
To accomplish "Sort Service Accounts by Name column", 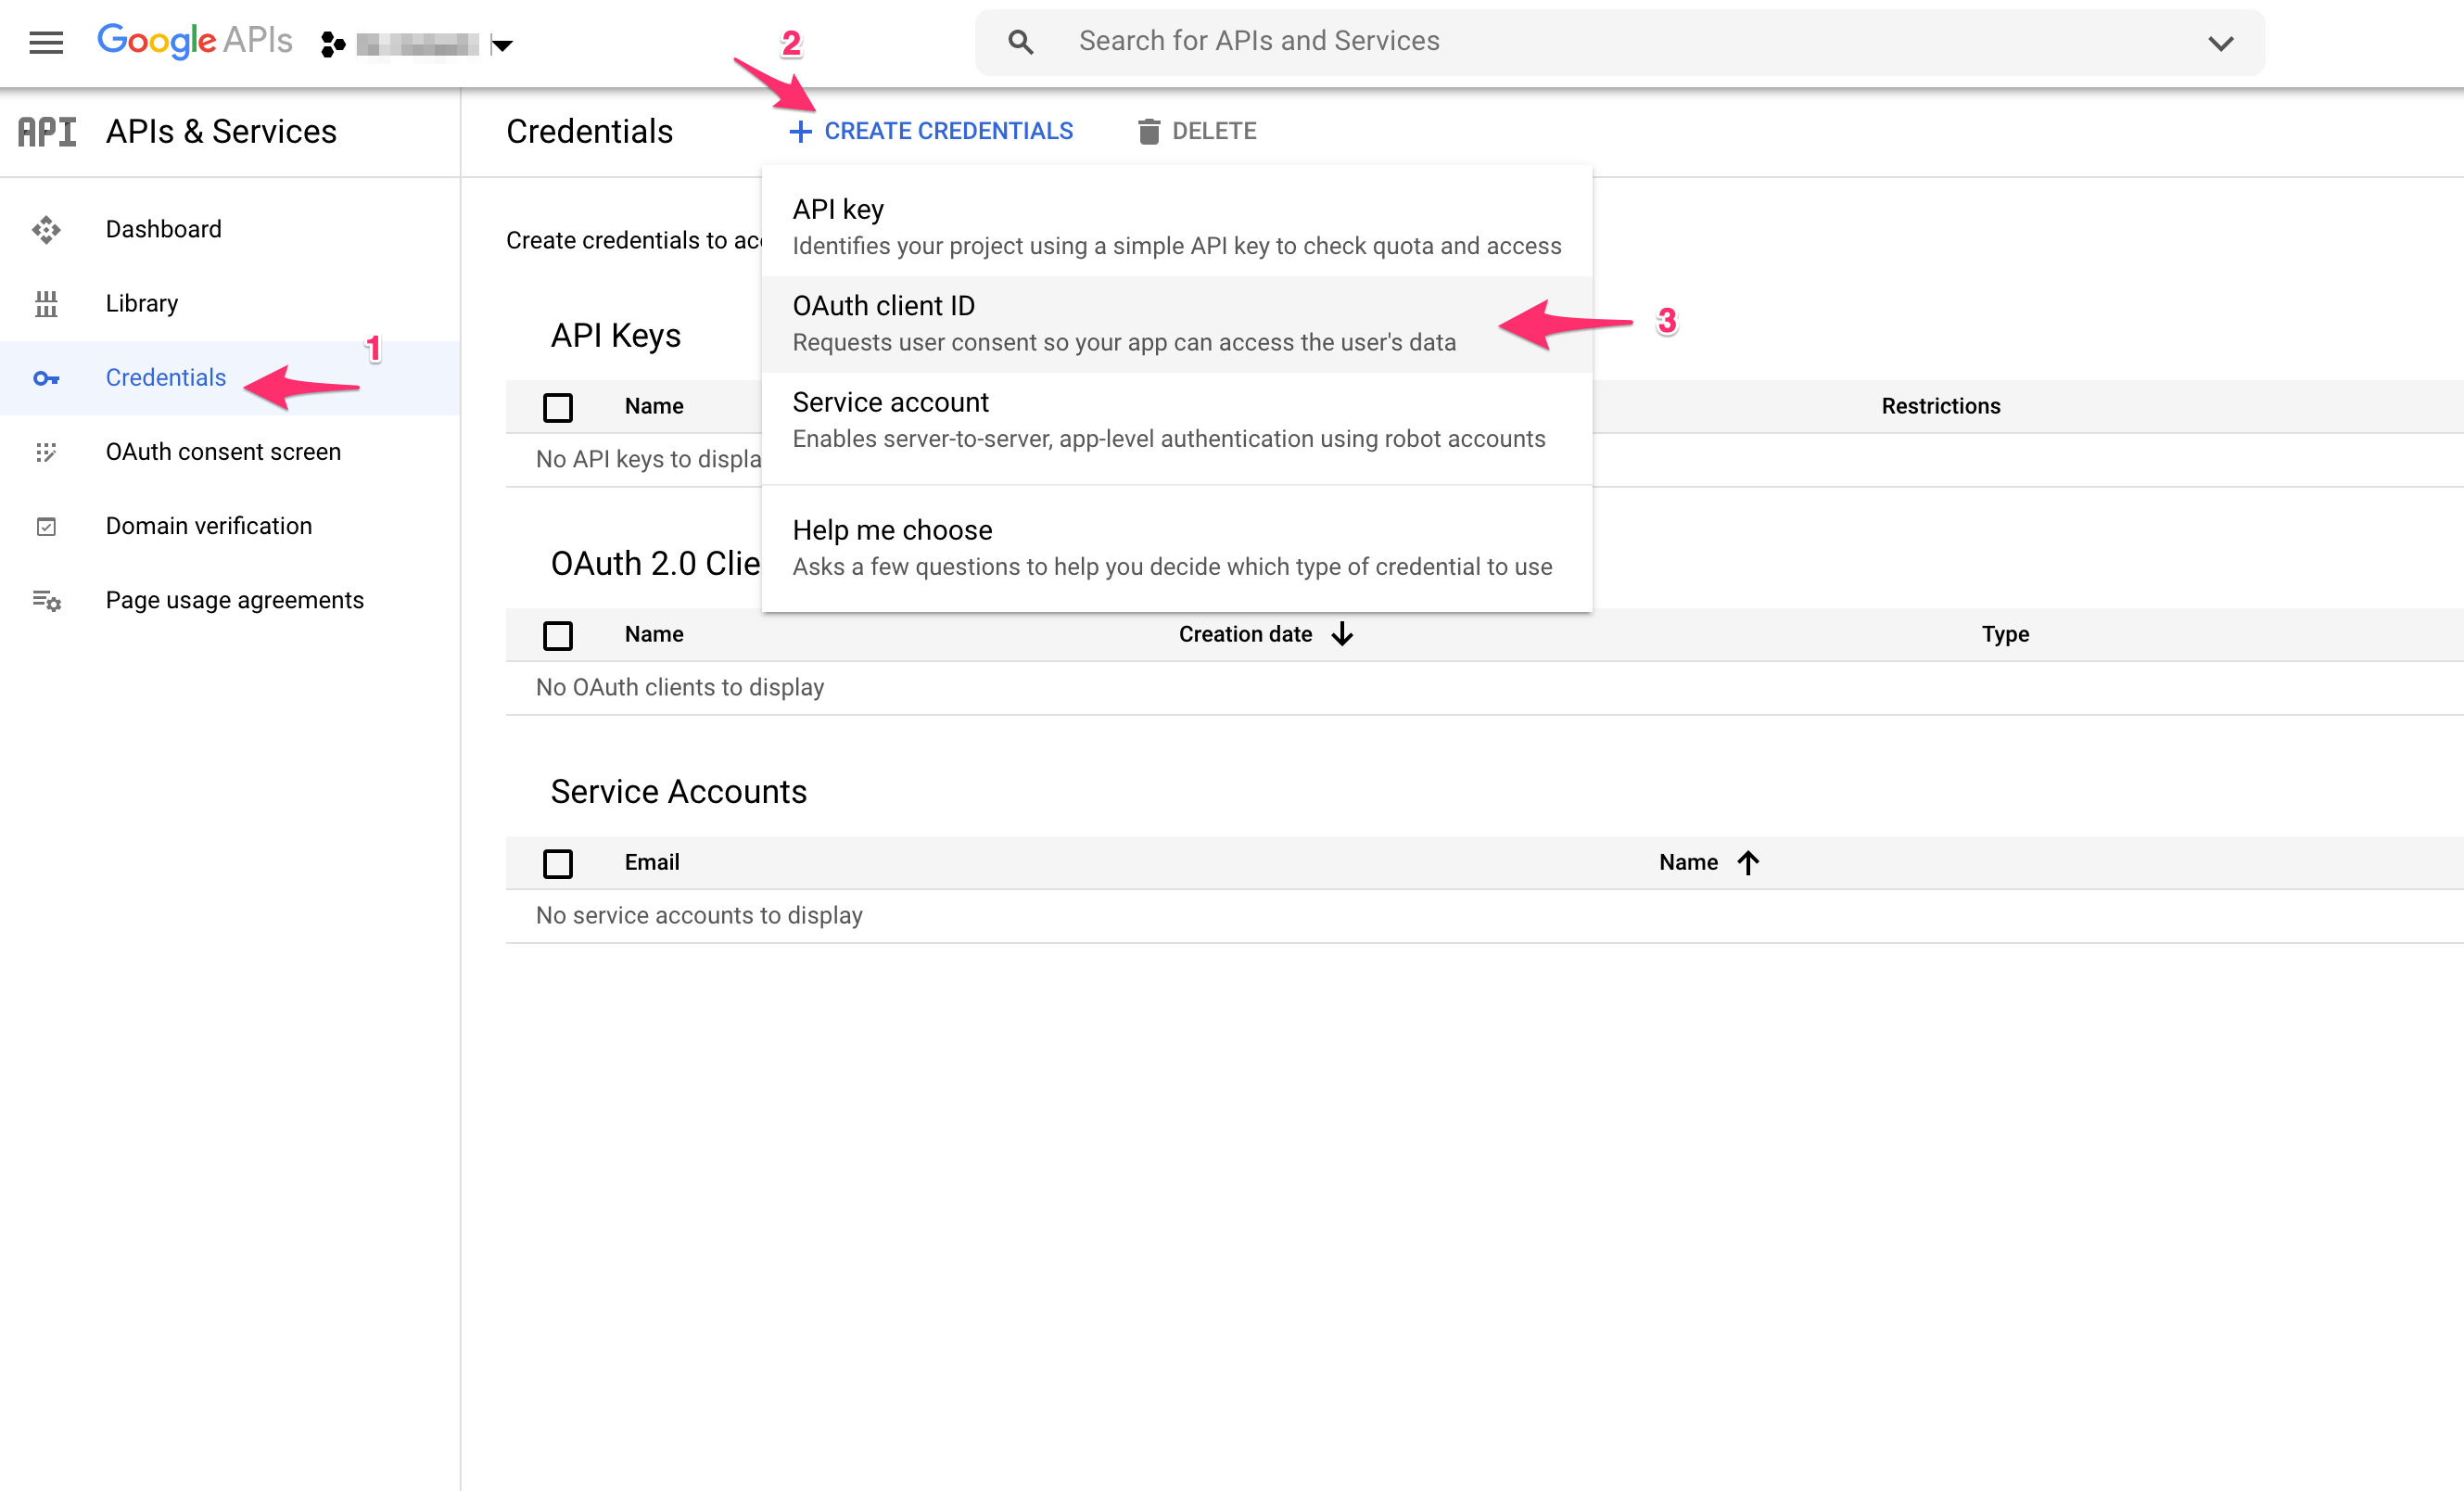I will [x=1688, y=862].
